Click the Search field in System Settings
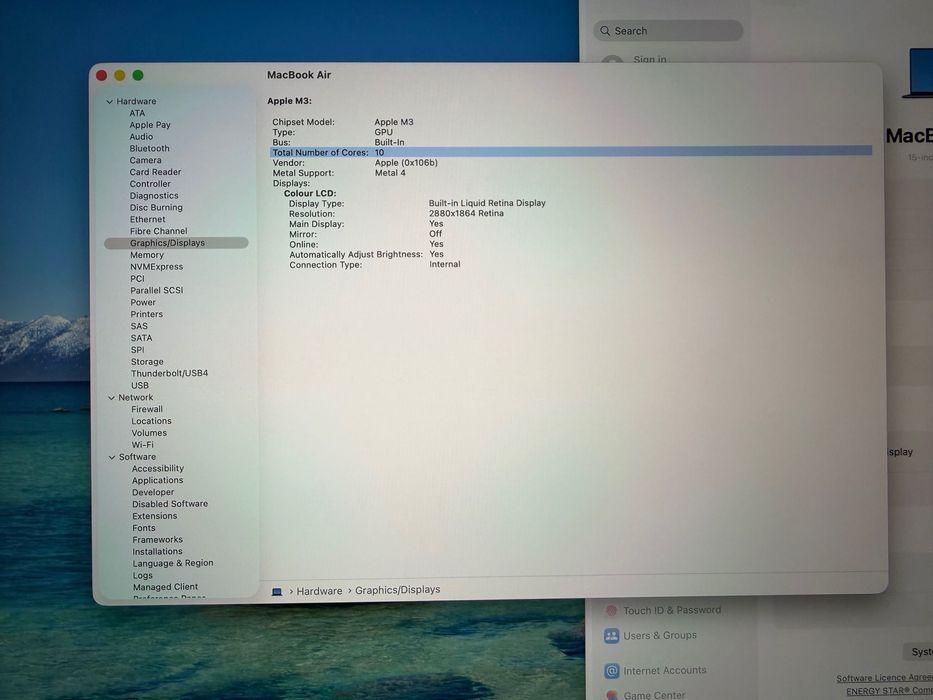Viewport: 933px width, 700px height. [668, 31]
